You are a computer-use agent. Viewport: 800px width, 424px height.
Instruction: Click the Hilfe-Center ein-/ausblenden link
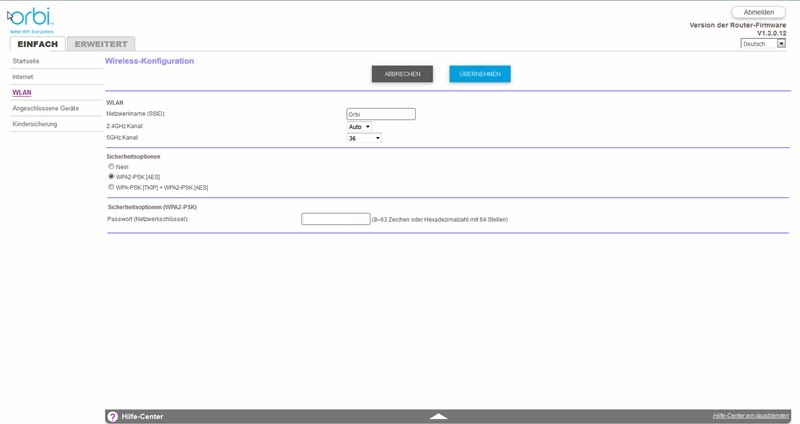751,416
